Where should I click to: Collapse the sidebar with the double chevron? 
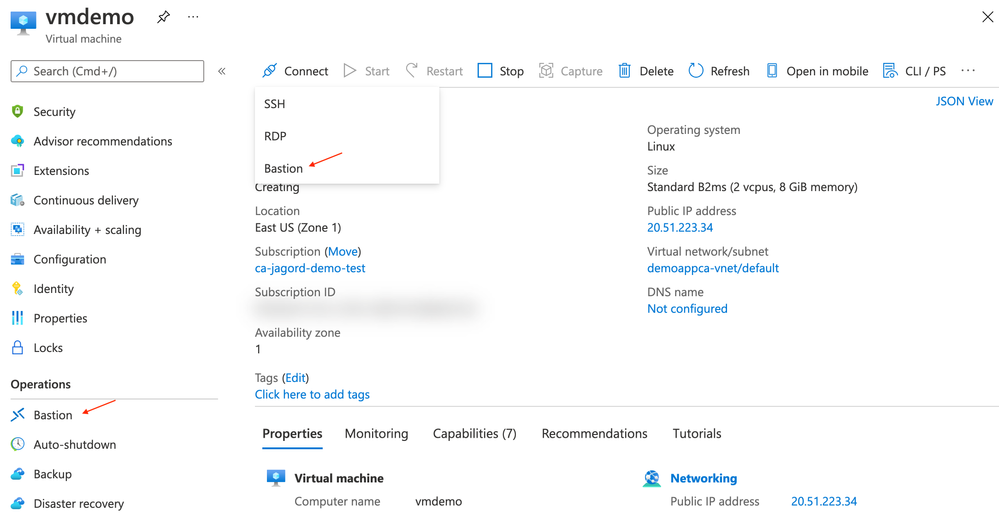coord(222,71)
